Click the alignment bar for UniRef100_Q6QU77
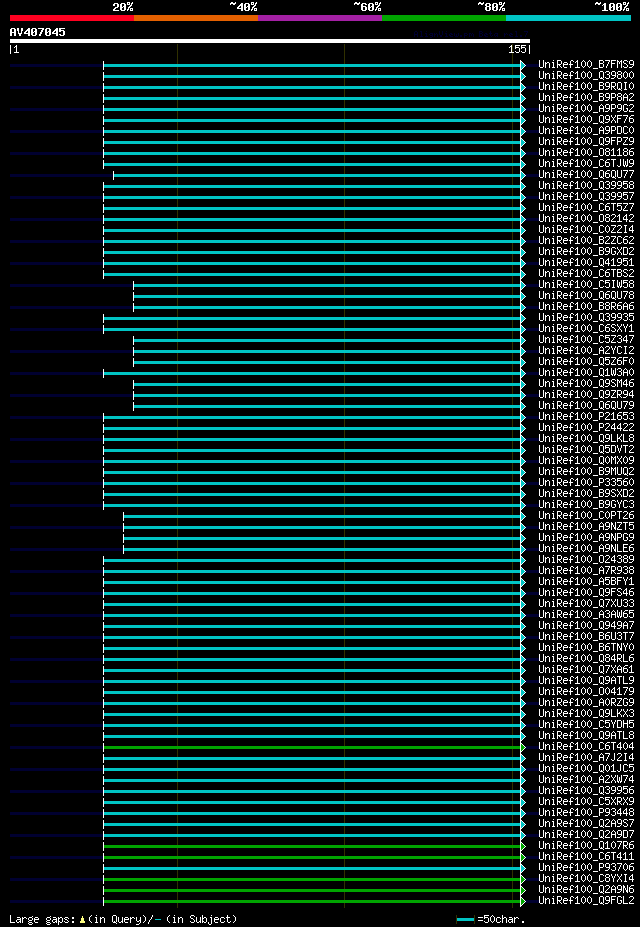 (319, 175)
